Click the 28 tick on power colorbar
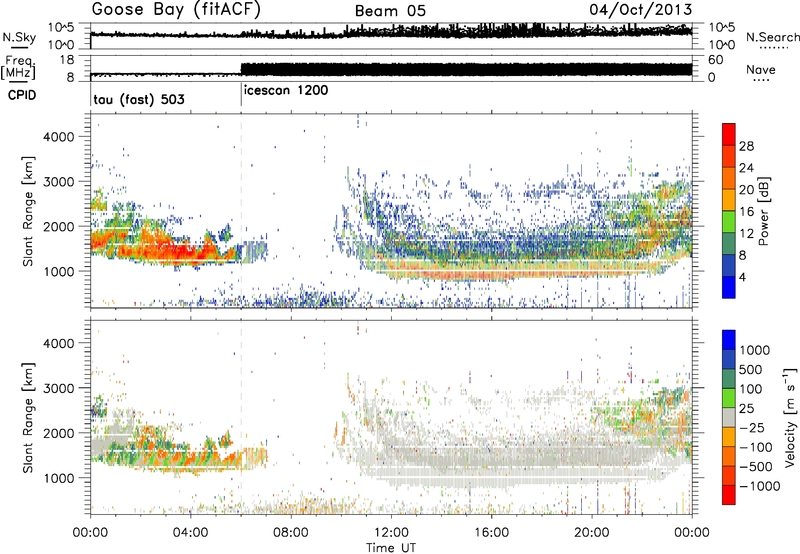Viewport: 800px width, 554px height. (x=746, y=146)
